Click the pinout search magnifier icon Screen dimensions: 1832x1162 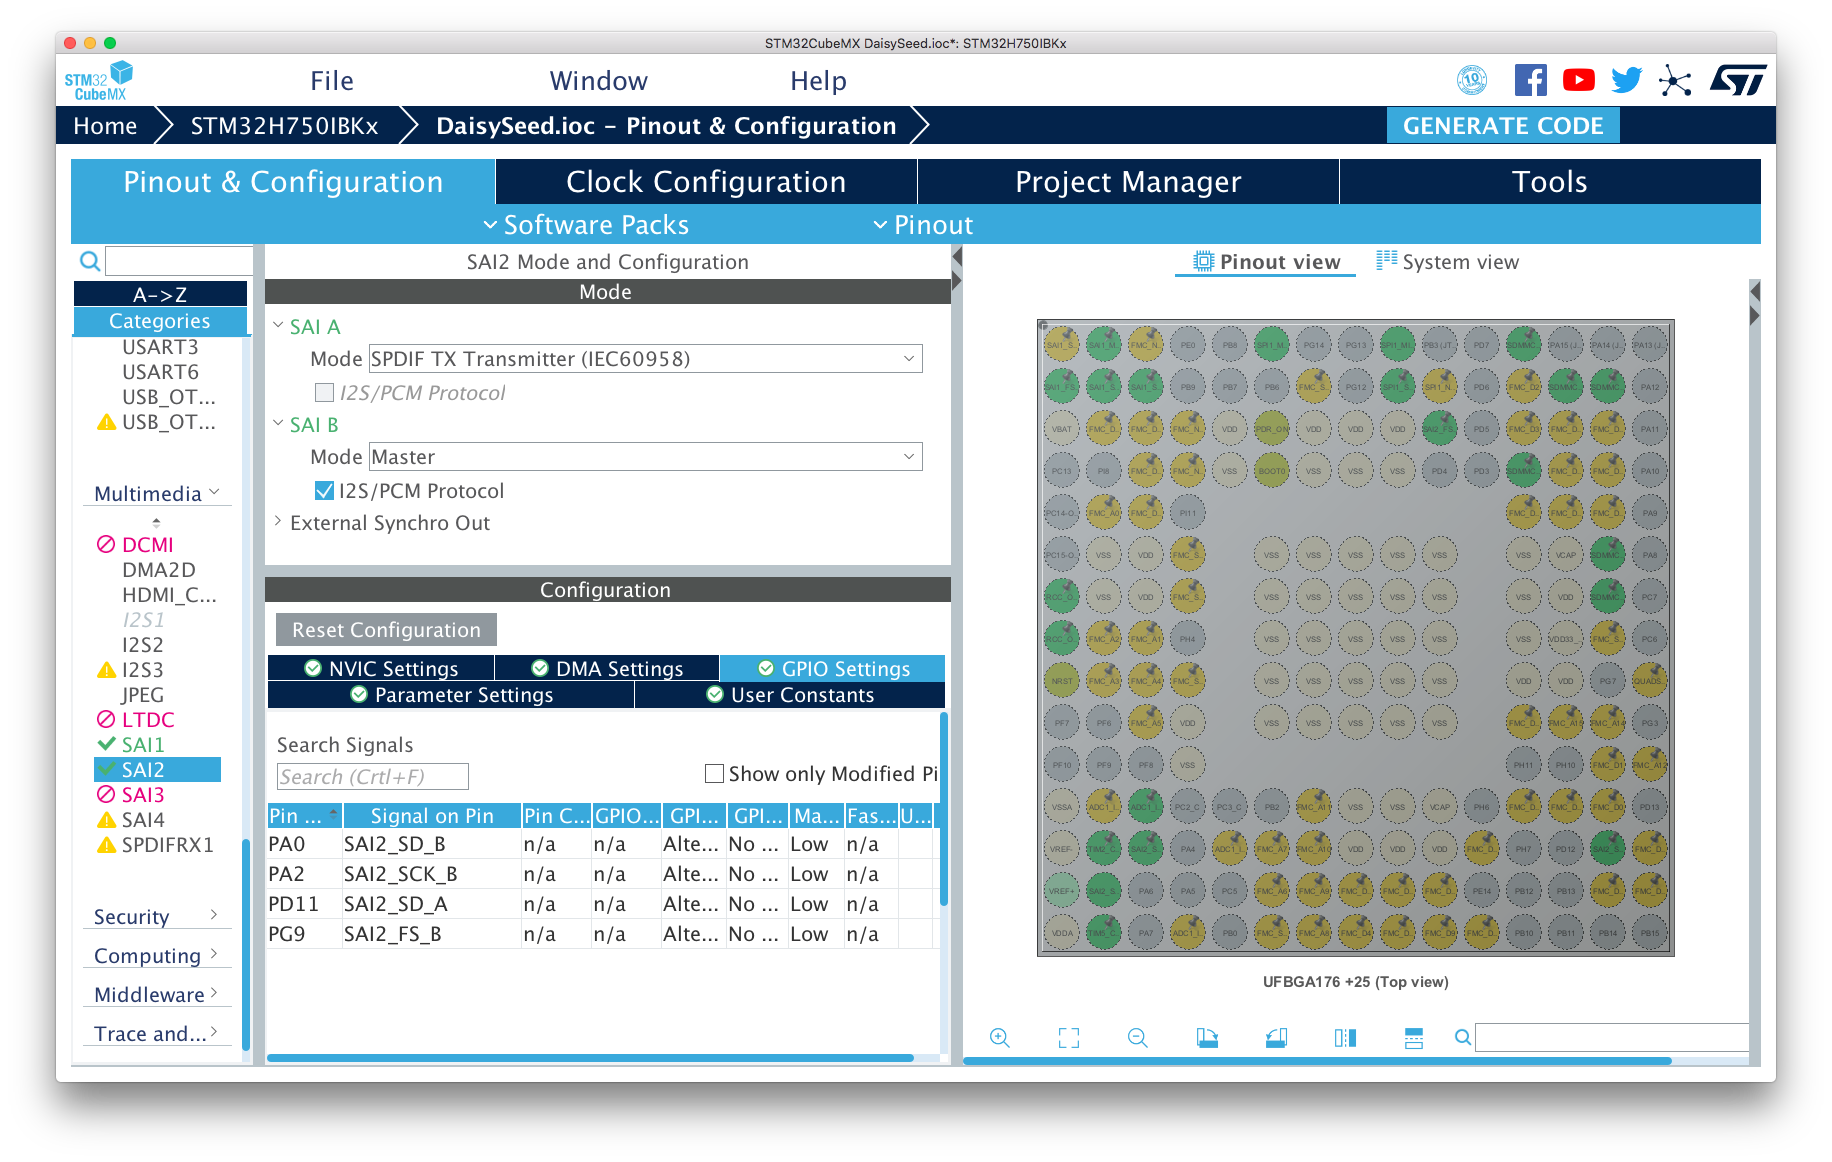coord(1463,1038)
